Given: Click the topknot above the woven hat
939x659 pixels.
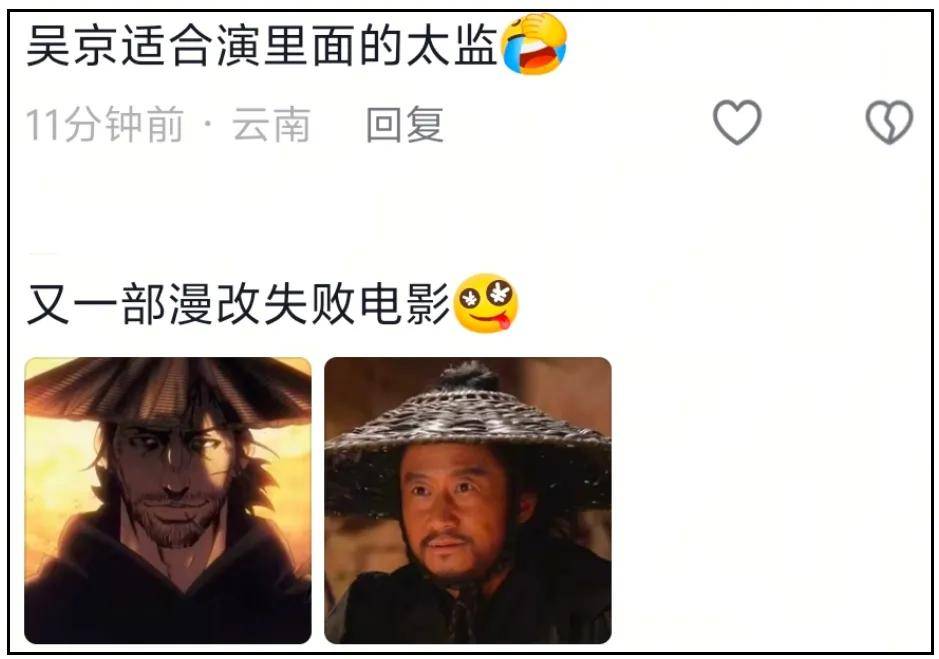Looking at the screenshot, I should [470, 376].
